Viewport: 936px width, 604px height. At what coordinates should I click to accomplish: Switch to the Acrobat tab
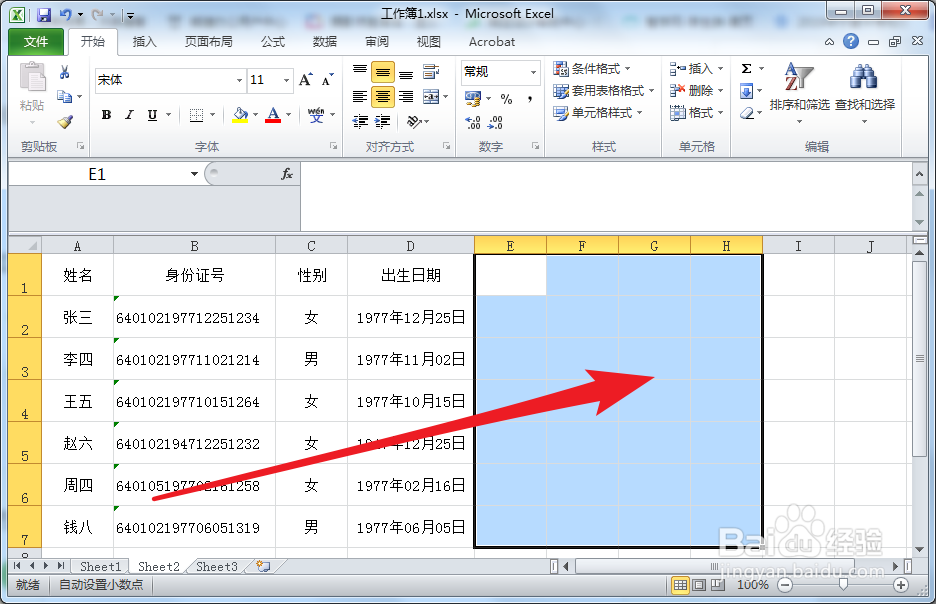pos(492,42)
